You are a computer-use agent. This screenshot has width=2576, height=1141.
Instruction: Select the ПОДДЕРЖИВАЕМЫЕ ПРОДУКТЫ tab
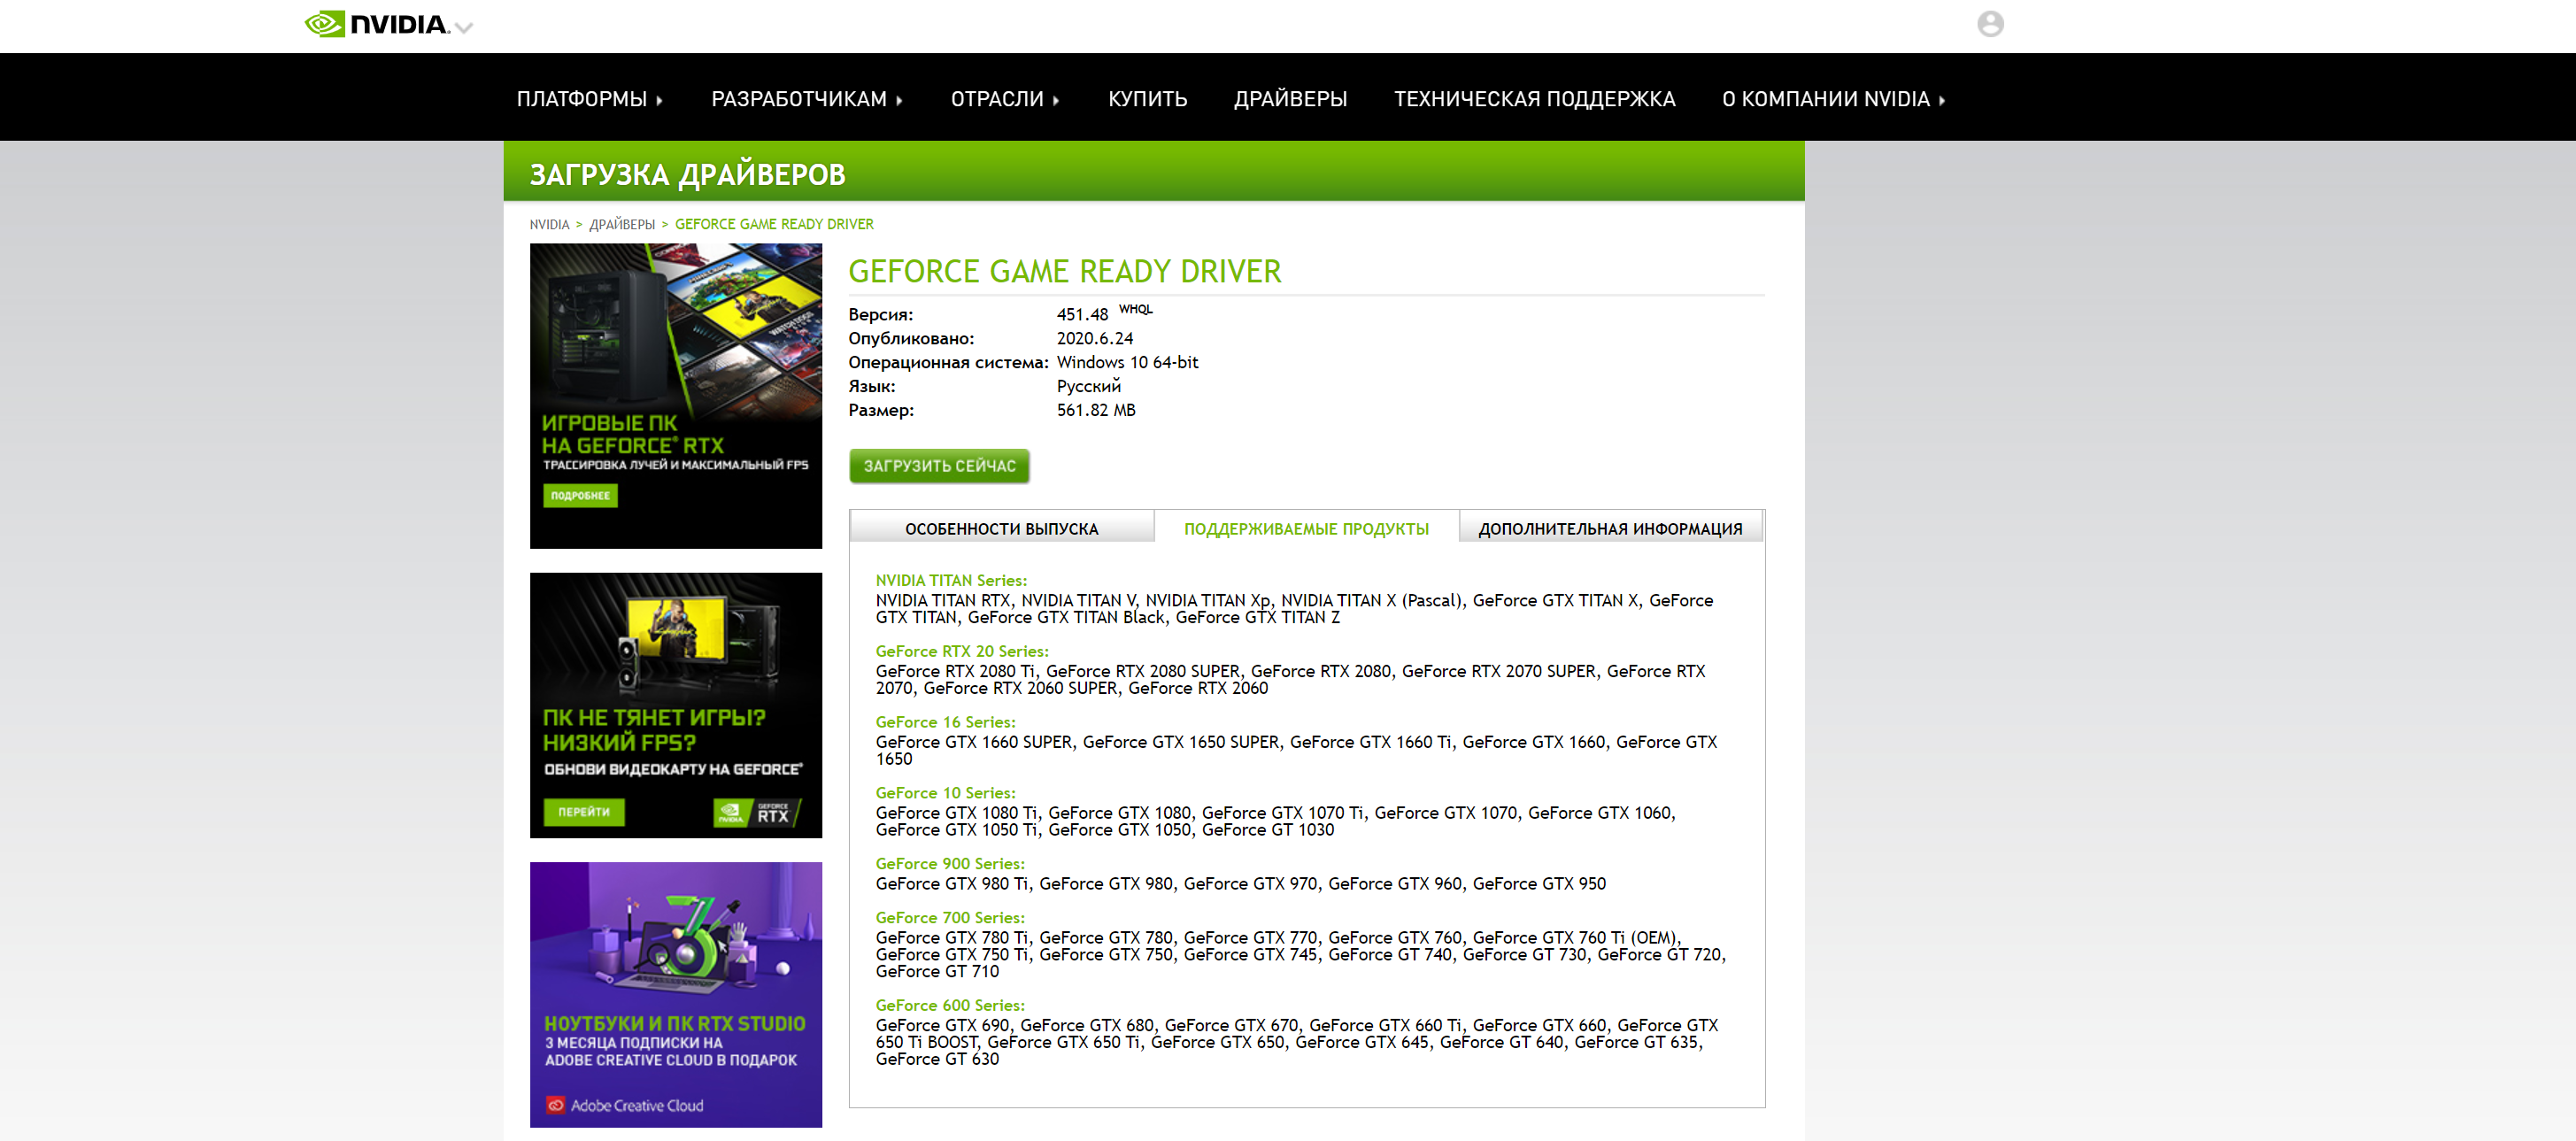coord(1306,528)
